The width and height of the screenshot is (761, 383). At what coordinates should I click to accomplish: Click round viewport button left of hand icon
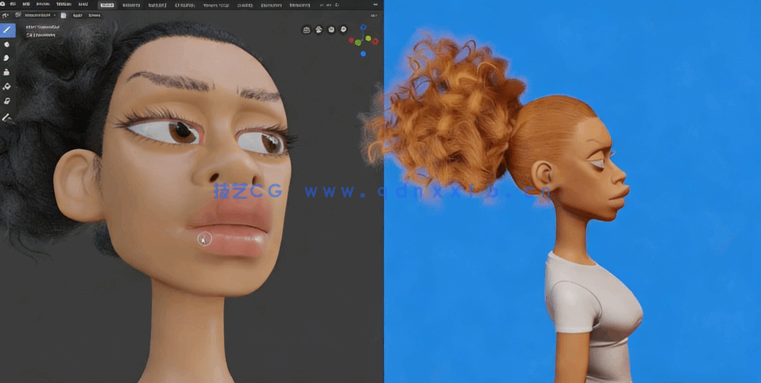(x=307, y=30)
